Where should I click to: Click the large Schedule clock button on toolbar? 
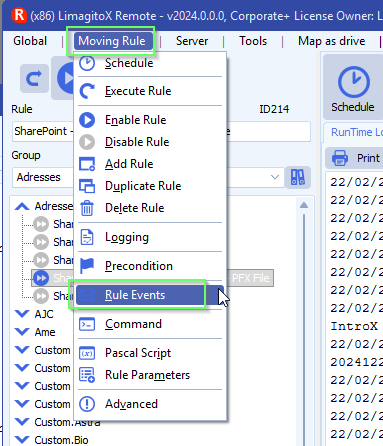353,88
